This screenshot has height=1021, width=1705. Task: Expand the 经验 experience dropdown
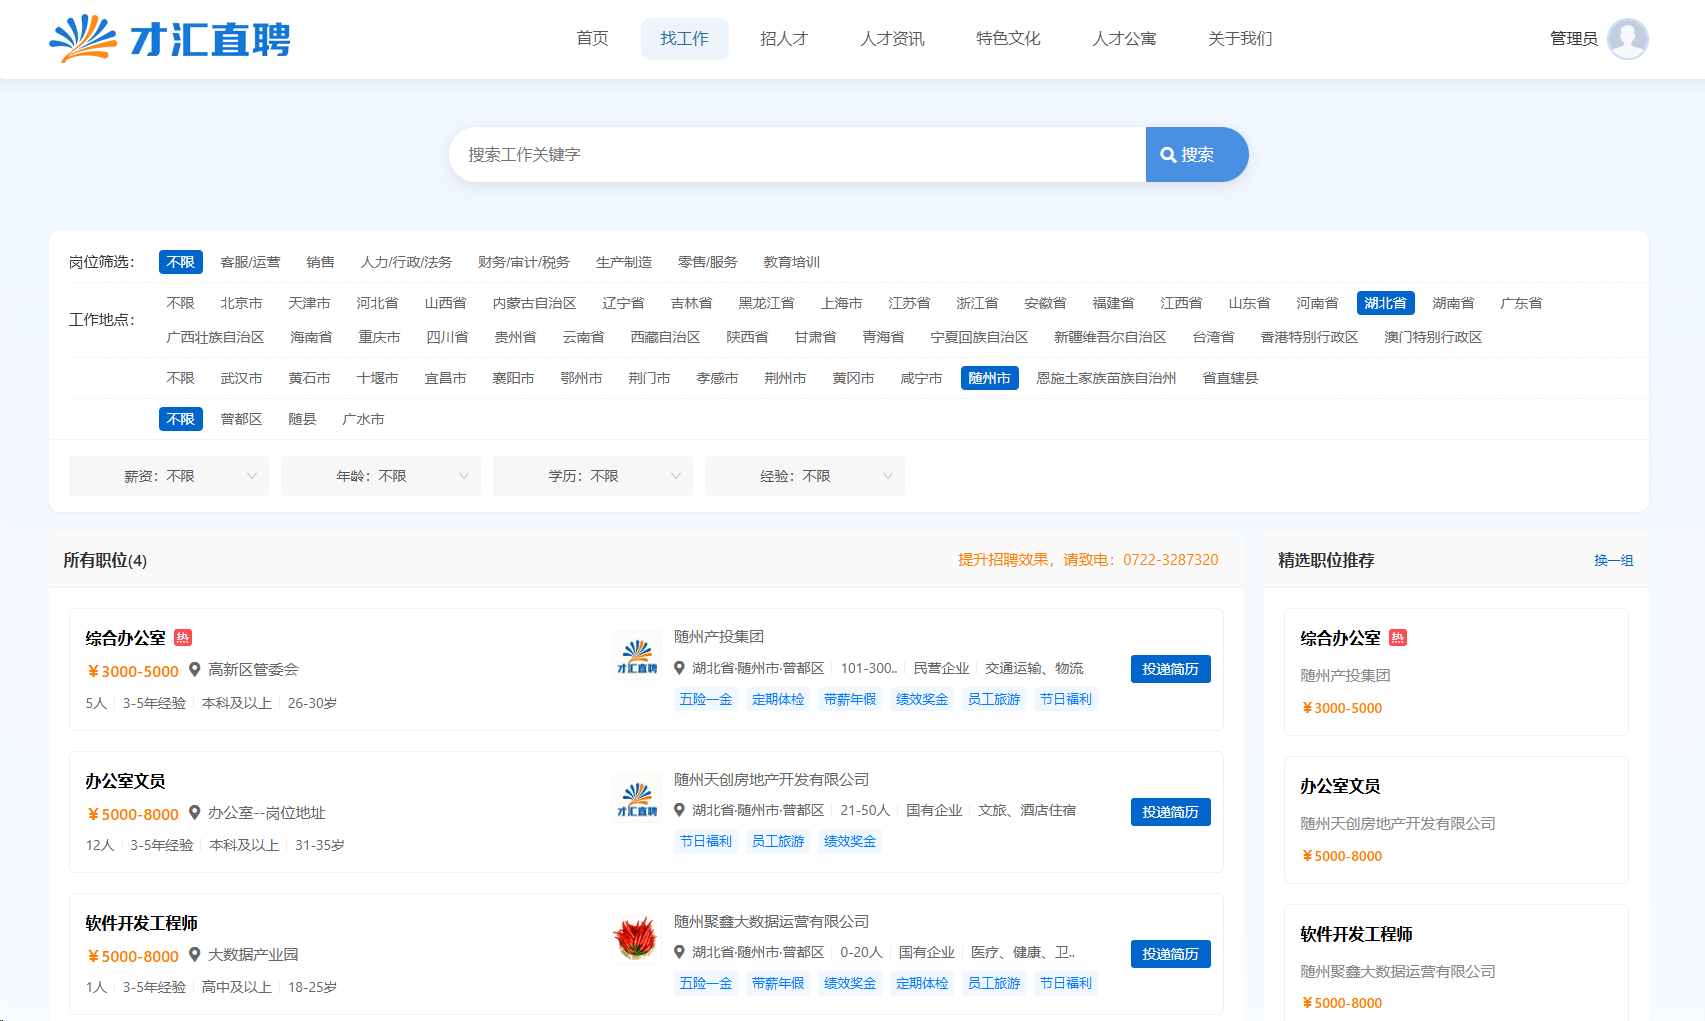coord(805,476)
